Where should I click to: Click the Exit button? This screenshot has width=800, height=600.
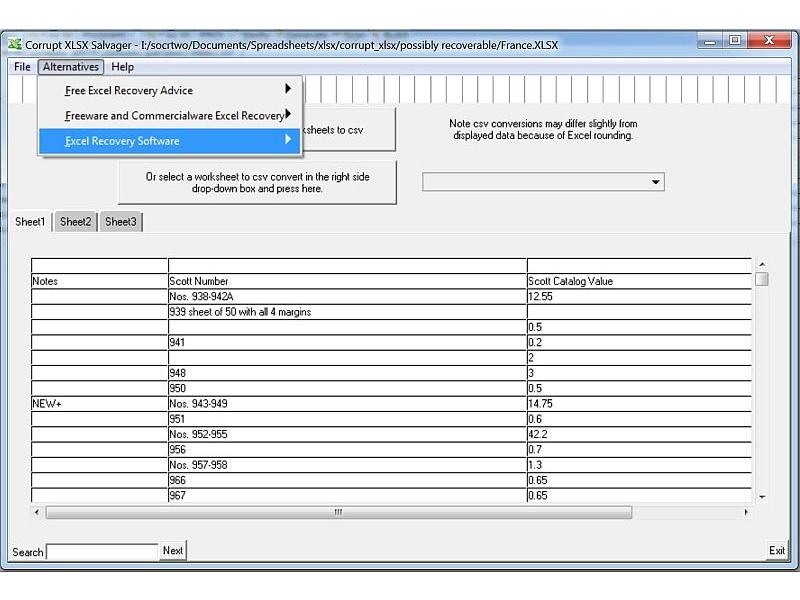[777, 550]
